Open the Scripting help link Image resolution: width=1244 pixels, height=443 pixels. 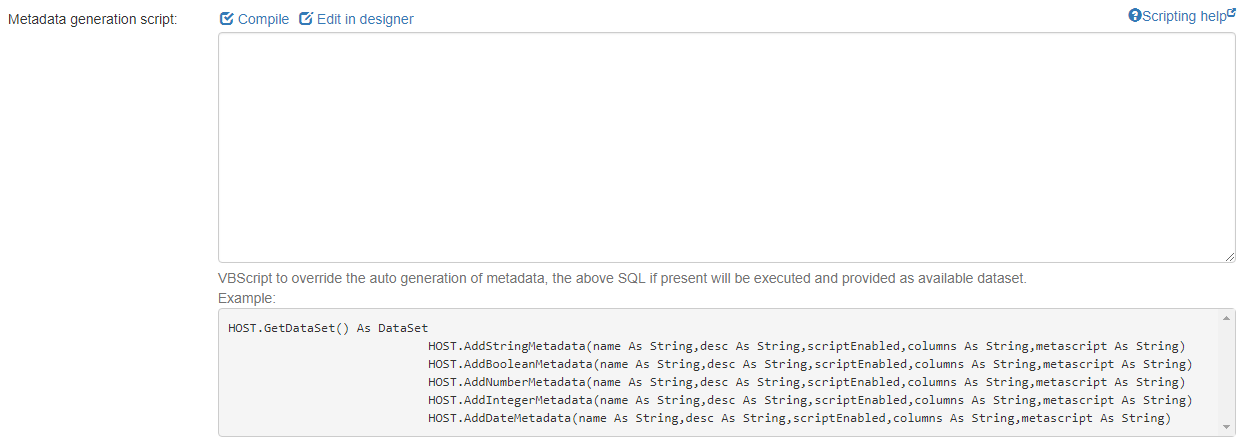[1183, 16]
